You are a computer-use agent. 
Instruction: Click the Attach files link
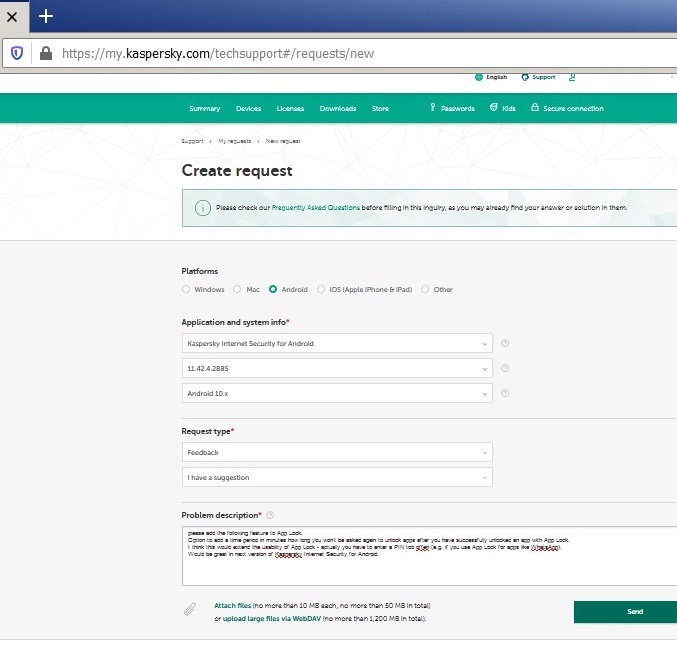point(232,606)
